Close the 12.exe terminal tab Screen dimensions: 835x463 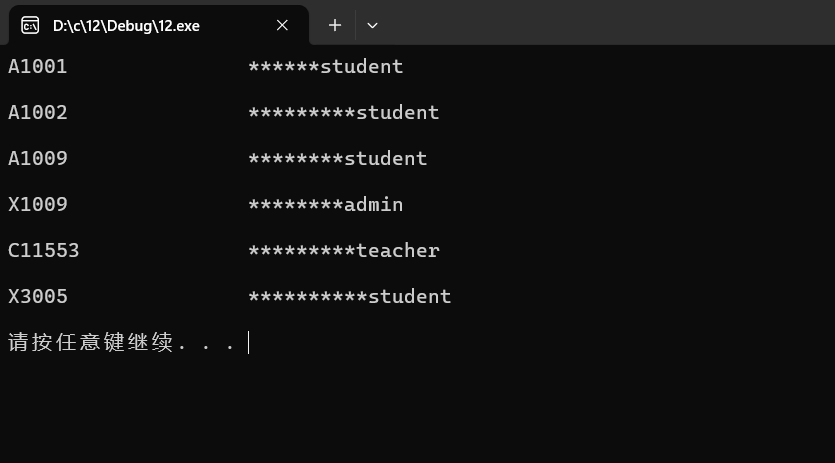pos(282,25)
